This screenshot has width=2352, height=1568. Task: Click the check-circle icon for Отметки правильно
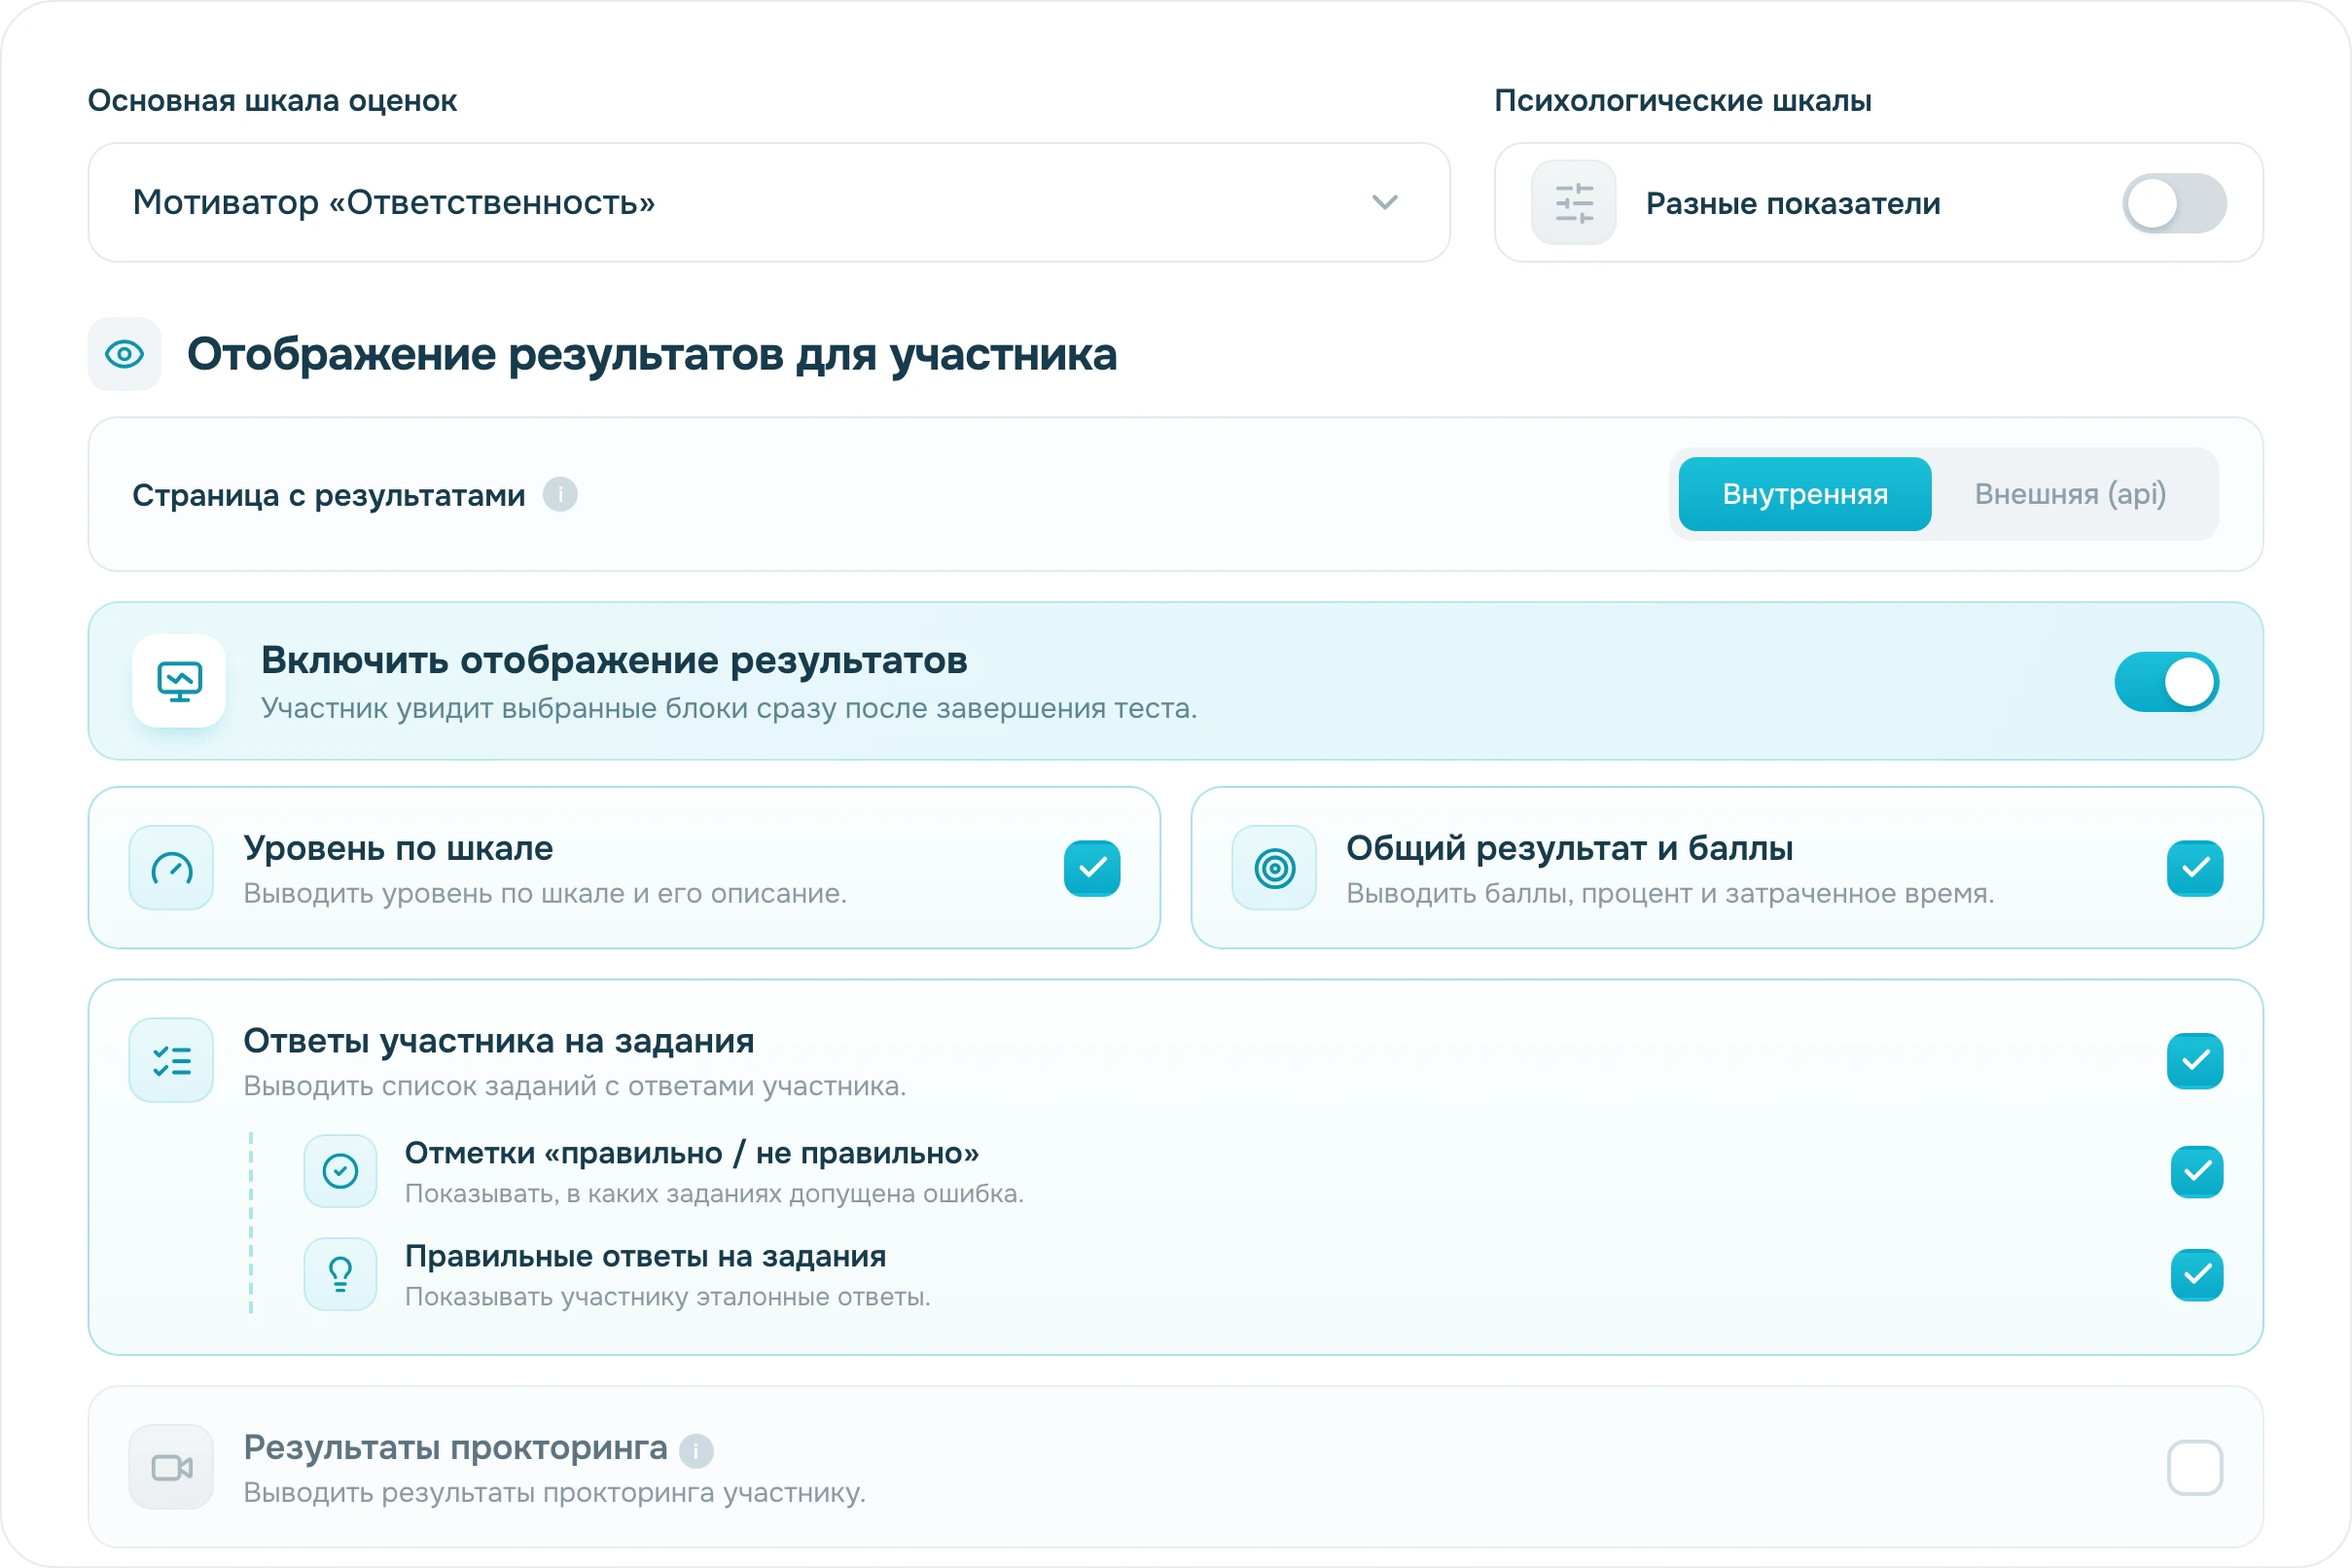click(340, 1171)
